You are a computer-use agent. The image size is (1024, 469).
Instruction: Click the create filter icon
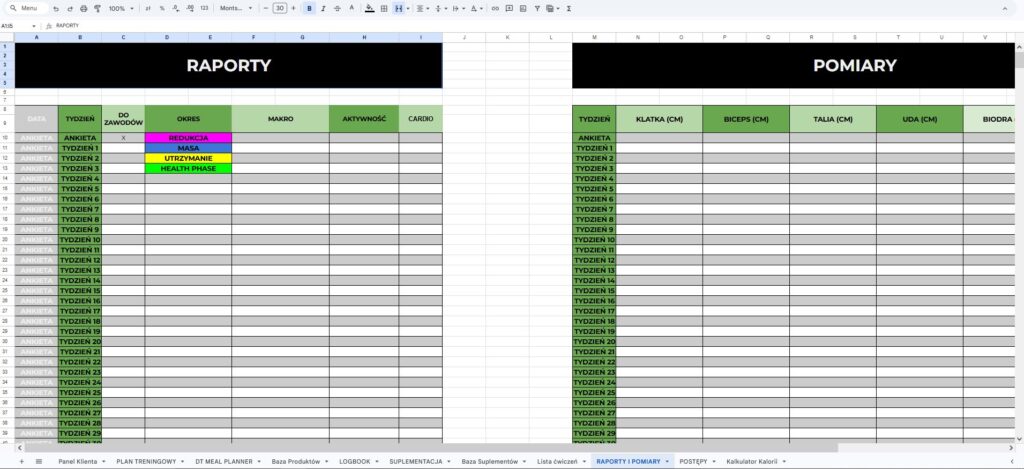coord(537,8)
